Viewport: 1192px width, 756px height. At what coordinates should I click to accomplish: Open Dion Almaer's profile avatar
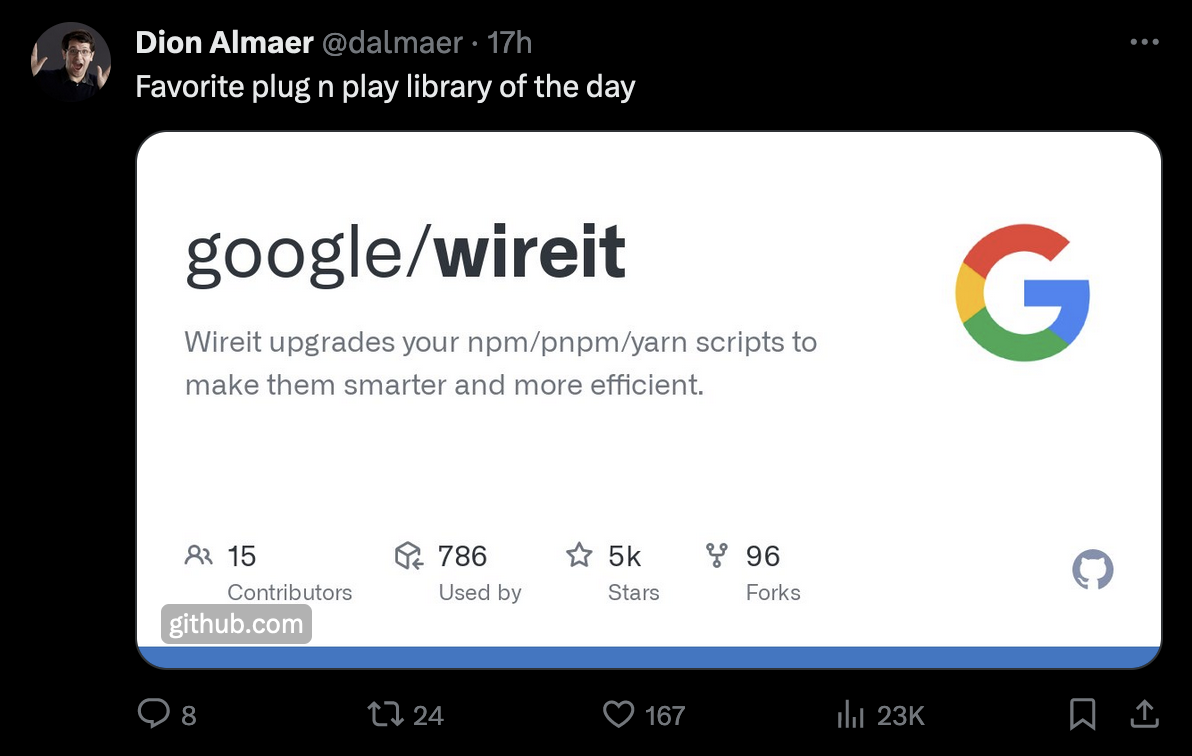pyautogui.click(x=71, y=62)
